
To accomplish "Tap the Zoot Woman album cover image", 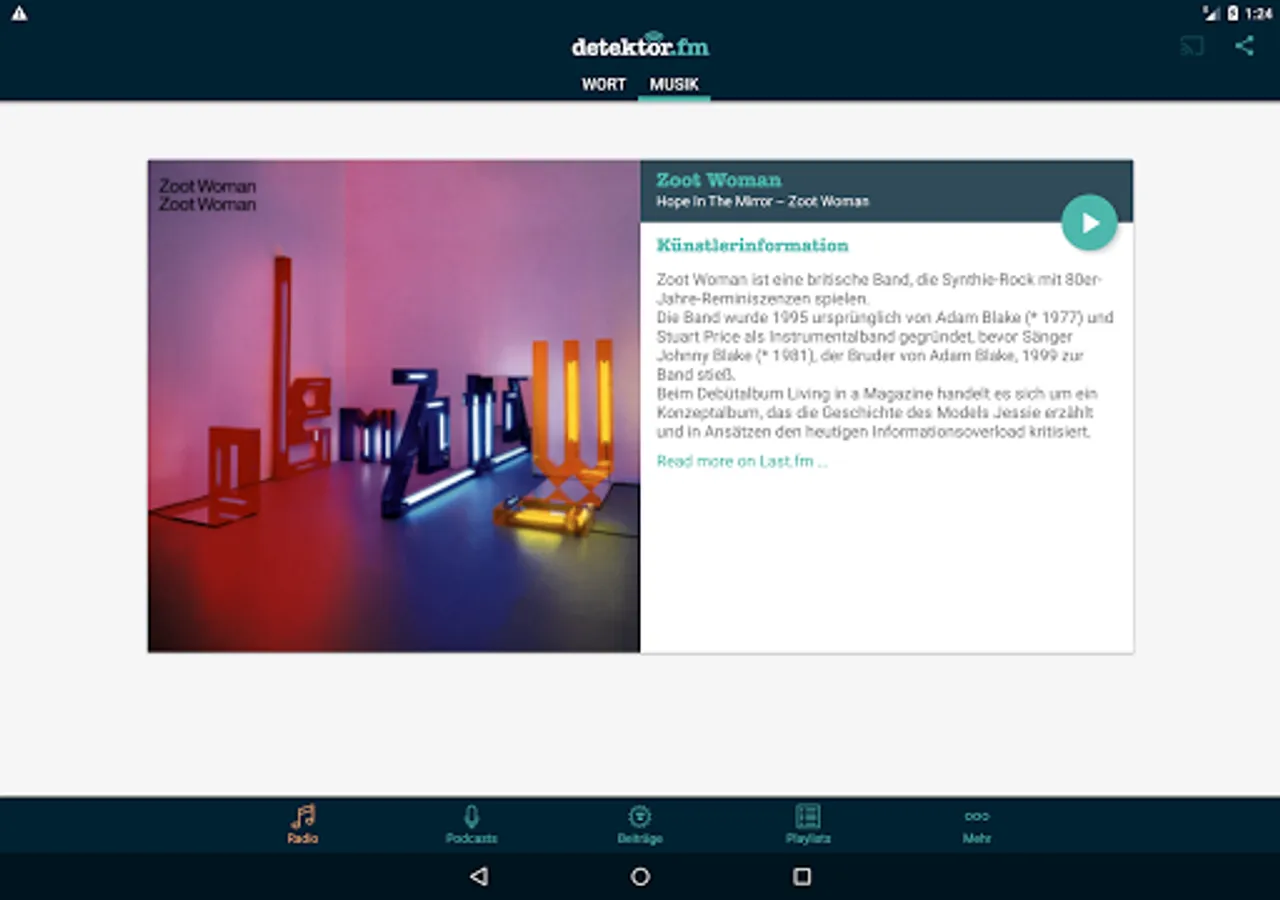I will 394,406.
